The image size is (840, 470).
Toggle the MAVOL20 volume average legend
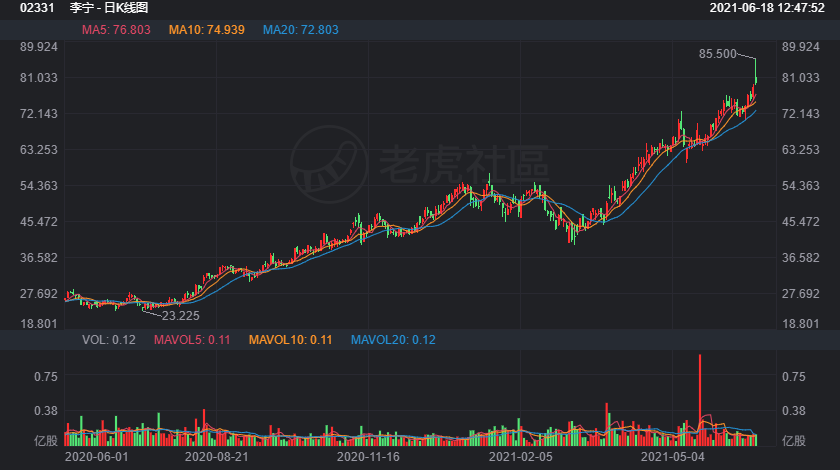point(393,340)
